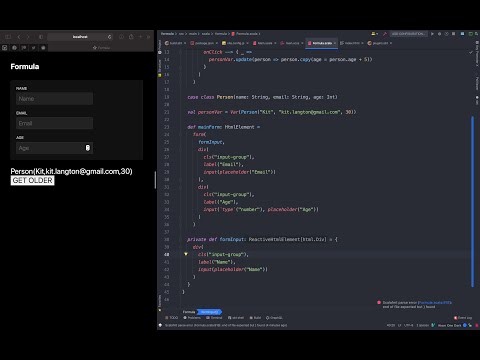Open the sbt shell tool window
Viewport: 480px width, 360px height.
[236, 318]
